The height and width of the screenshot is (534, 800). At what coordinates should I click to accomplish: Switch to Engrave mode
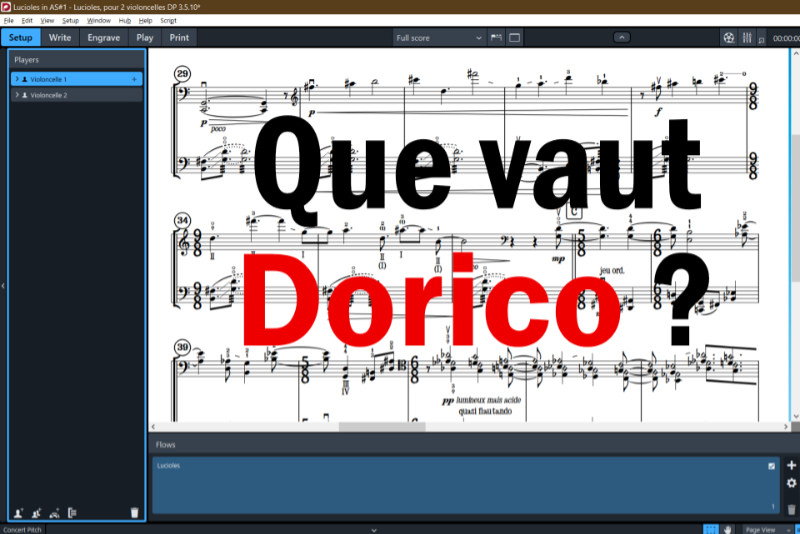[x=104, y=38]
